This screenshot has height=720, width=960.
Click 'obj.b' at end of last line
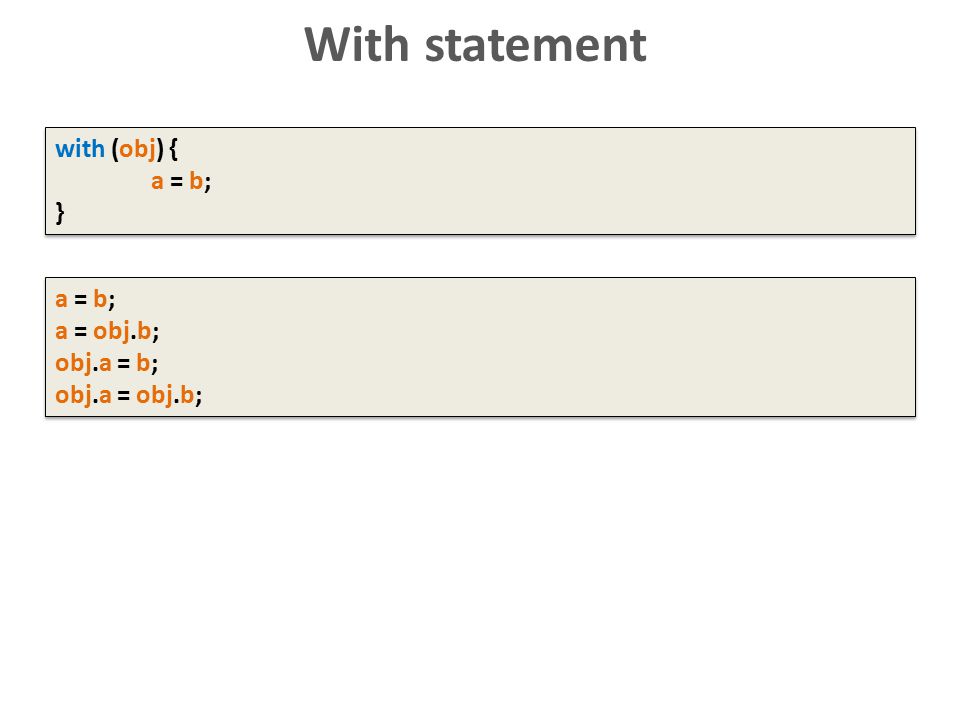pos(165,396)
